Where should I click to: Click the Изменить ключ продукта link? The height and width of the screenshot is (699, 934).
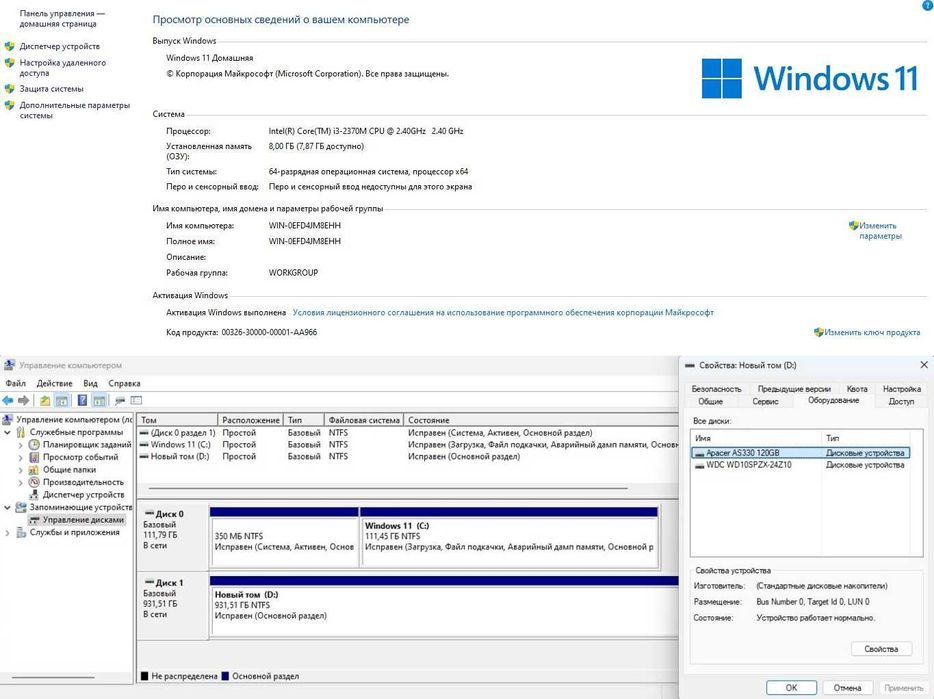[872, 332]
